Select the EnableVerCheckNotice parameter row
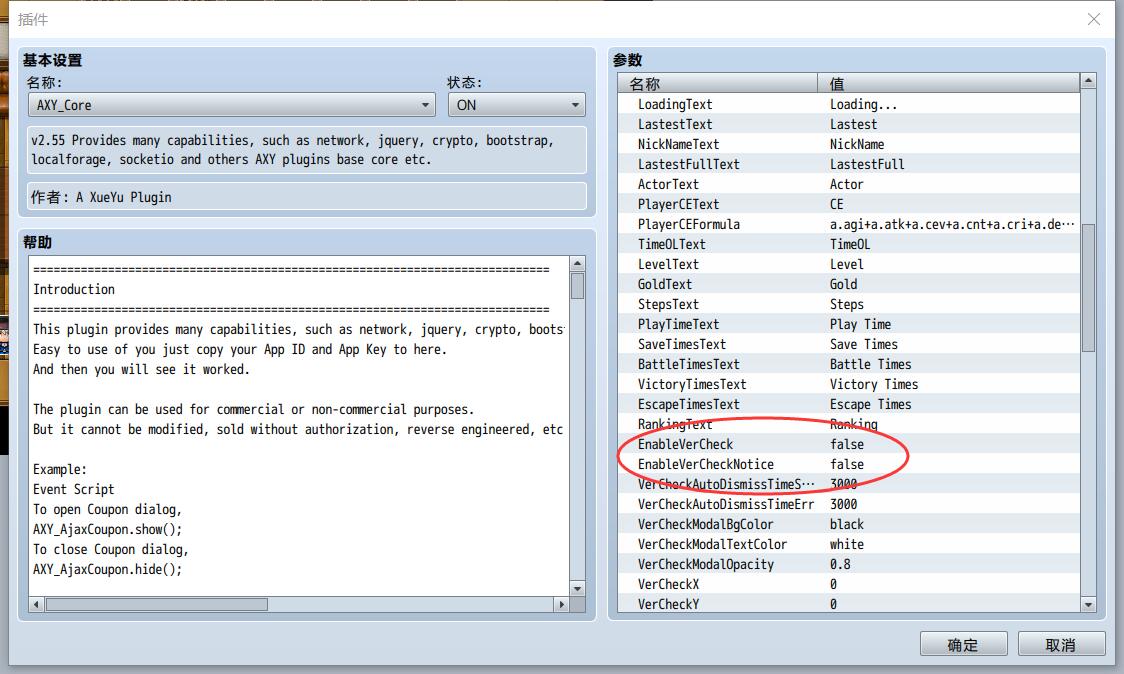The width and height of the screenshot is (1124, 674). 849,464
